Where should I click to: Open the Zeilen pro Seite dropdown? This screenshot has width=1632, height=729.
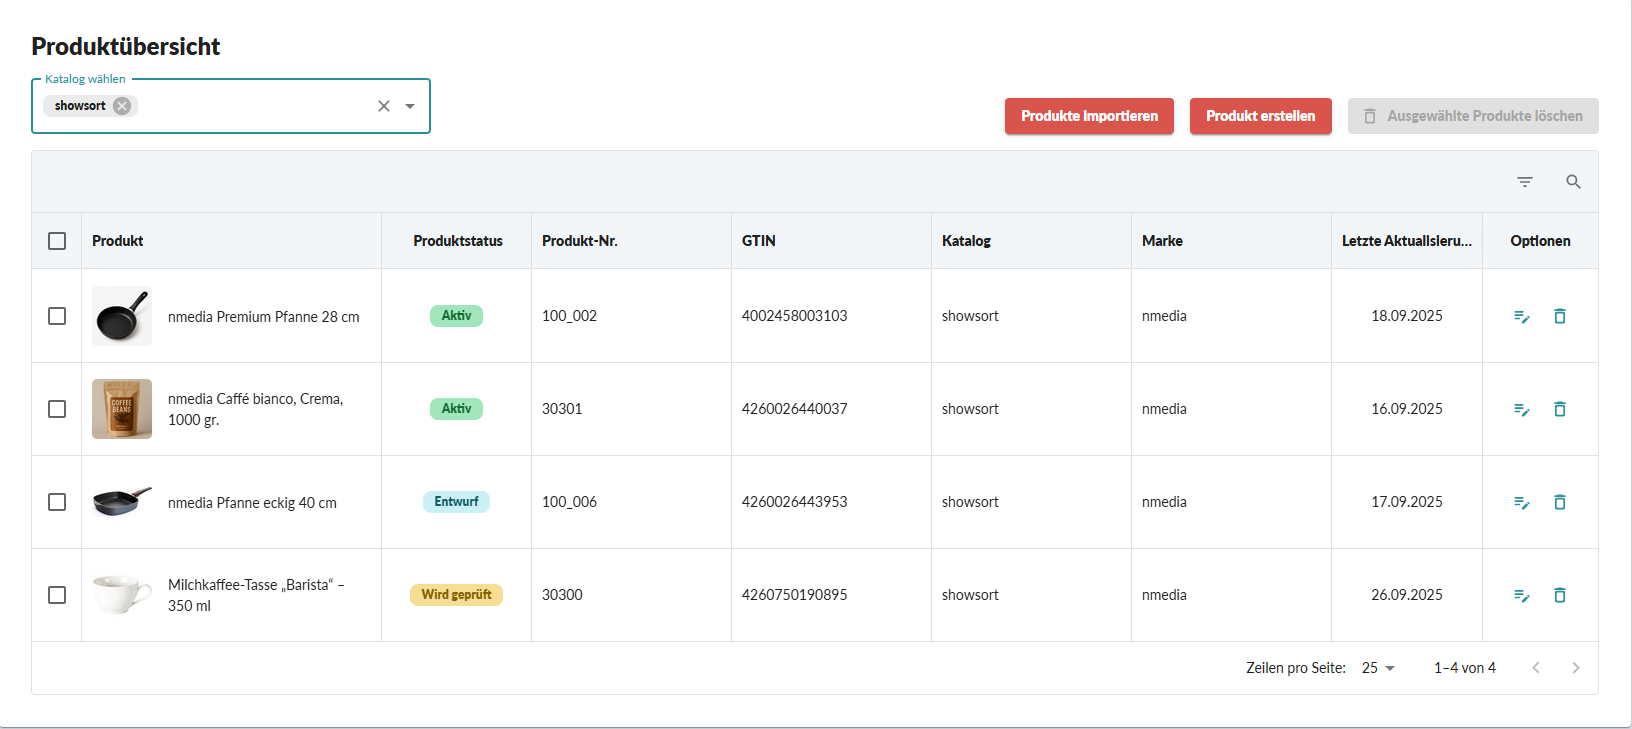(1378, 668)
